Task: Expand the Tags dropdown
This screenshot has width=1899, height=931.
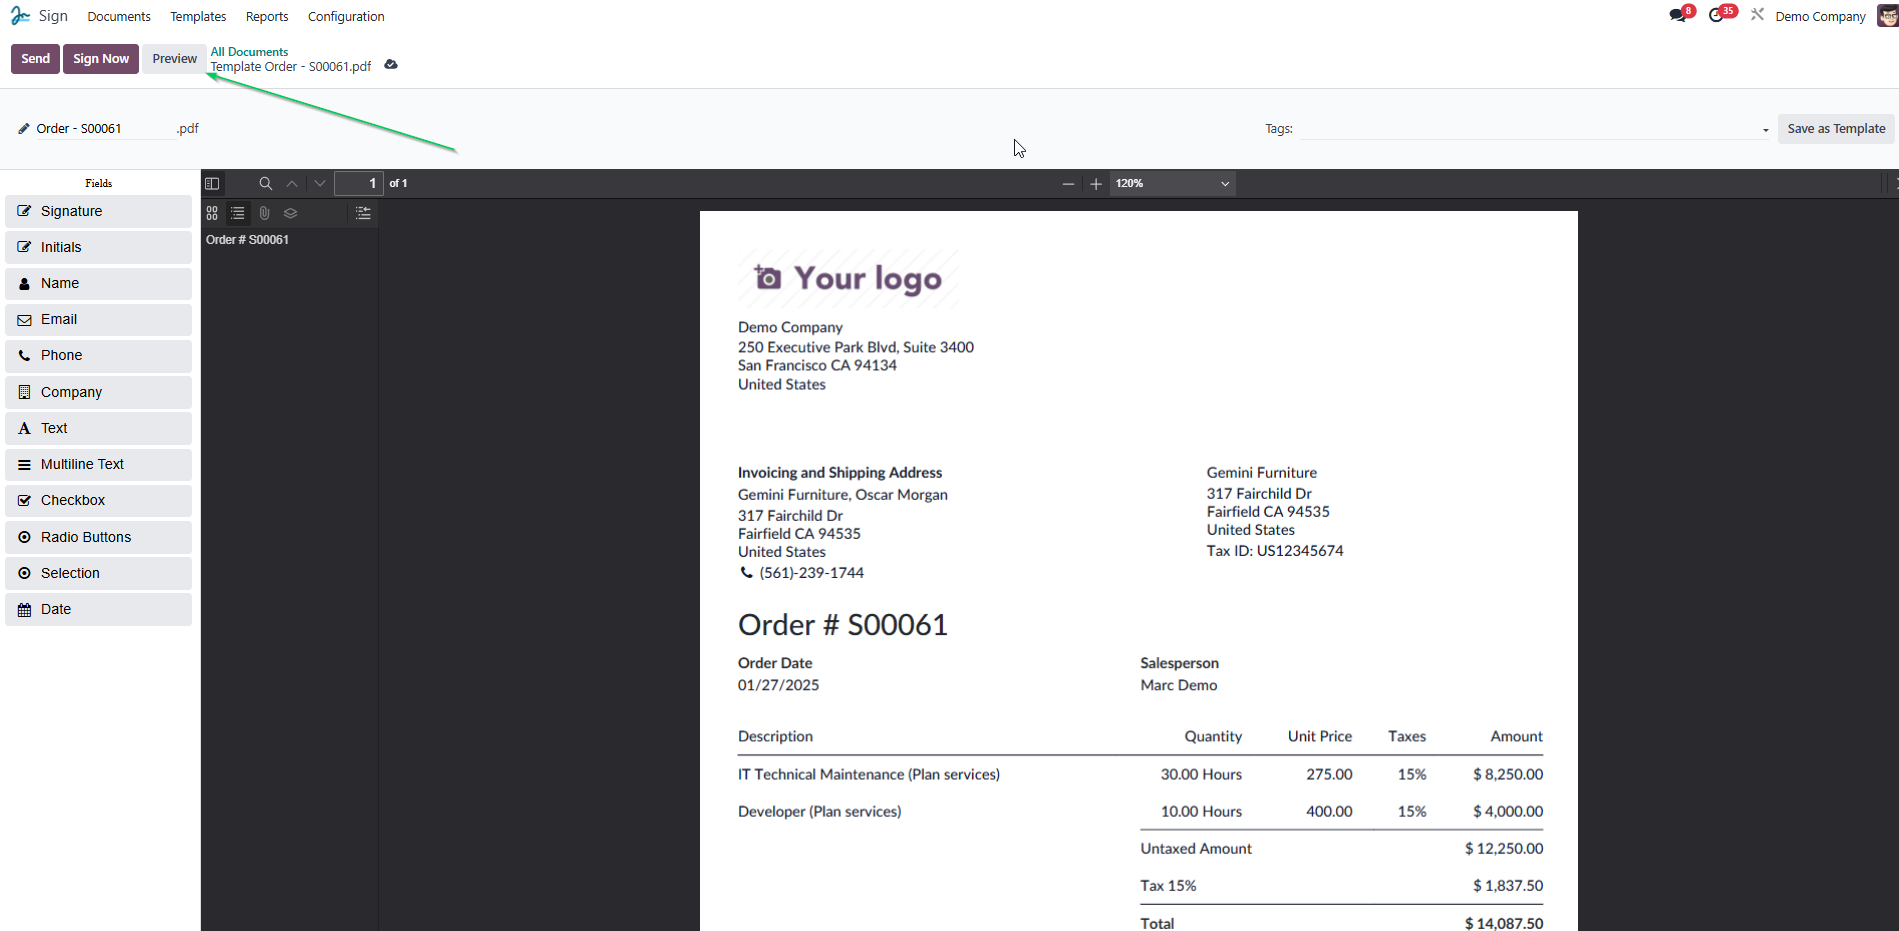Action: coord(1765,130)
